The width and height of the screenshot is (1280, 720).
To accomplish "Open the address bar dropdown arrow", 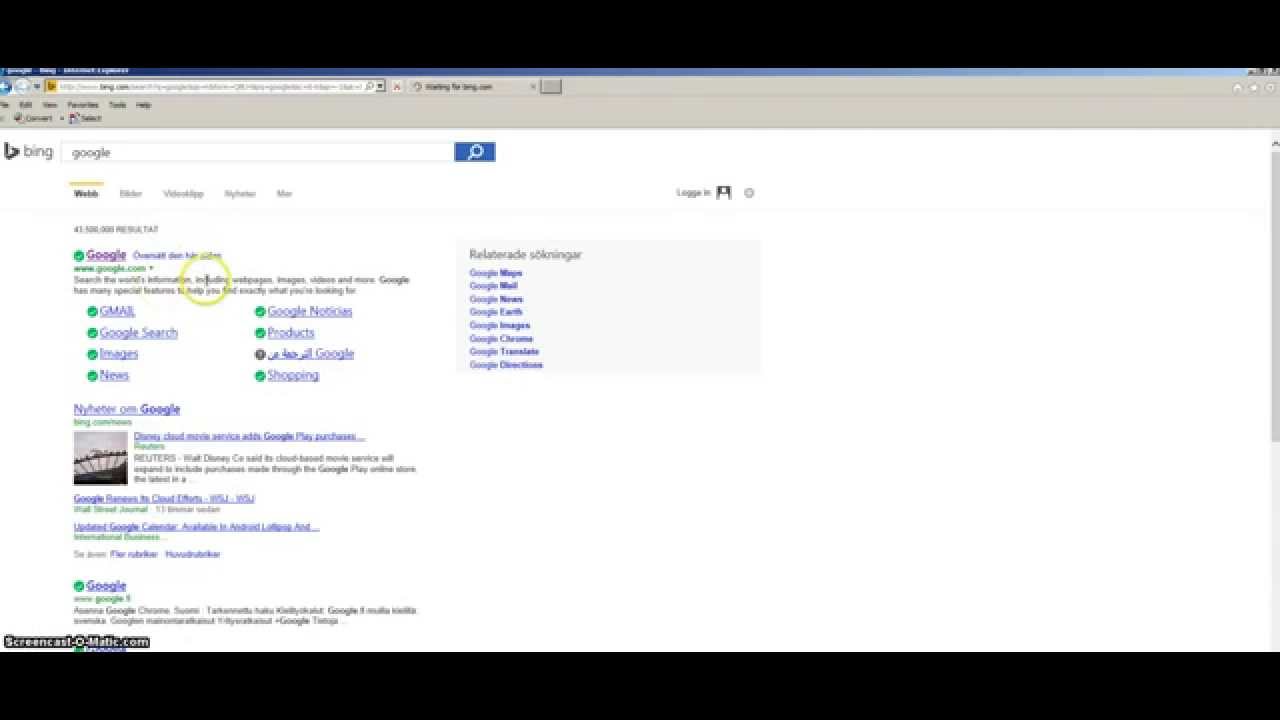I will [x=380, y=87].
